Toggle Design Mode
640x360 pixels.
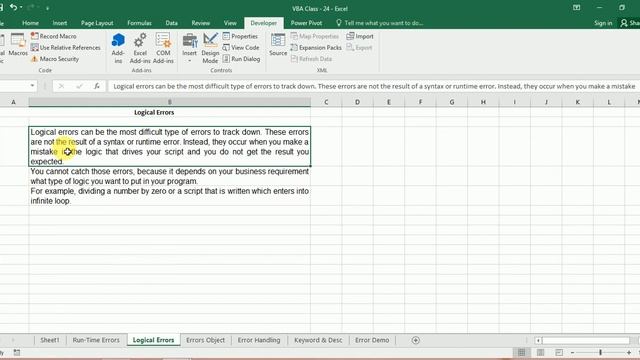pyautogui.click(x=210, y=48)
